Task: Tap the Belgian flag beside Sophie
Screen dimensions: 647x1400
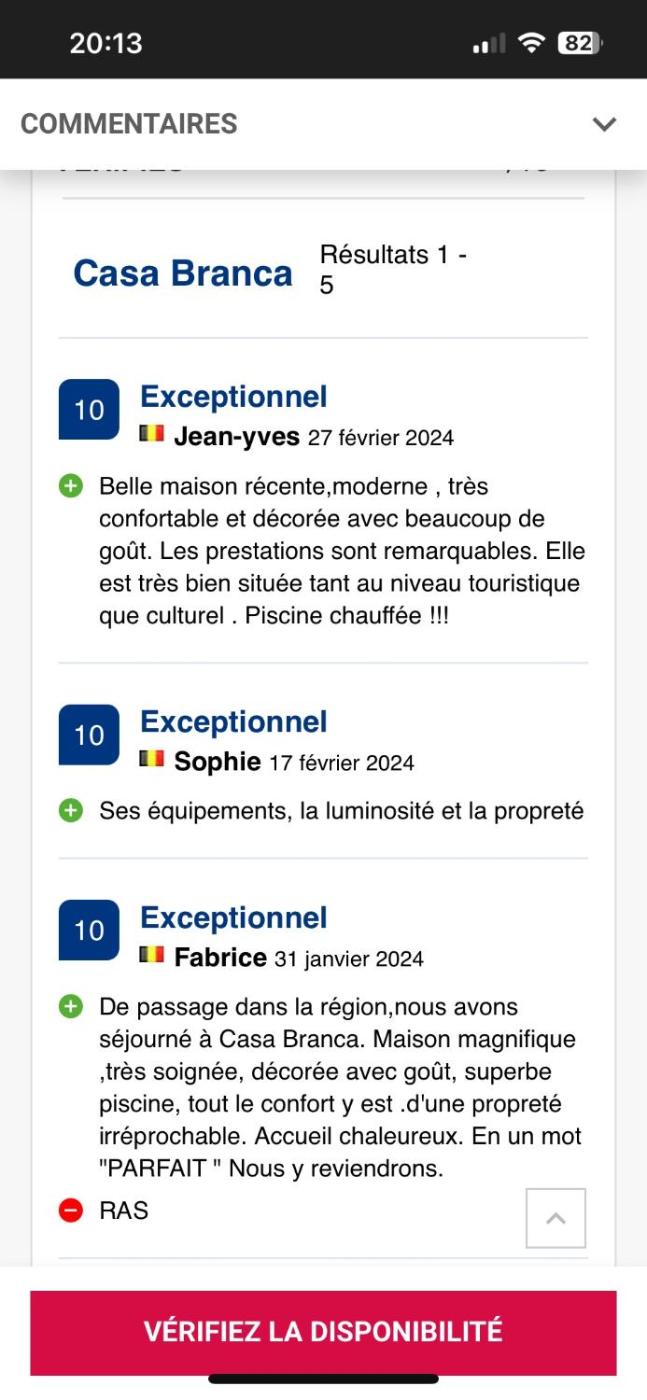Action: pyautogui.click(x=152, y=759)
